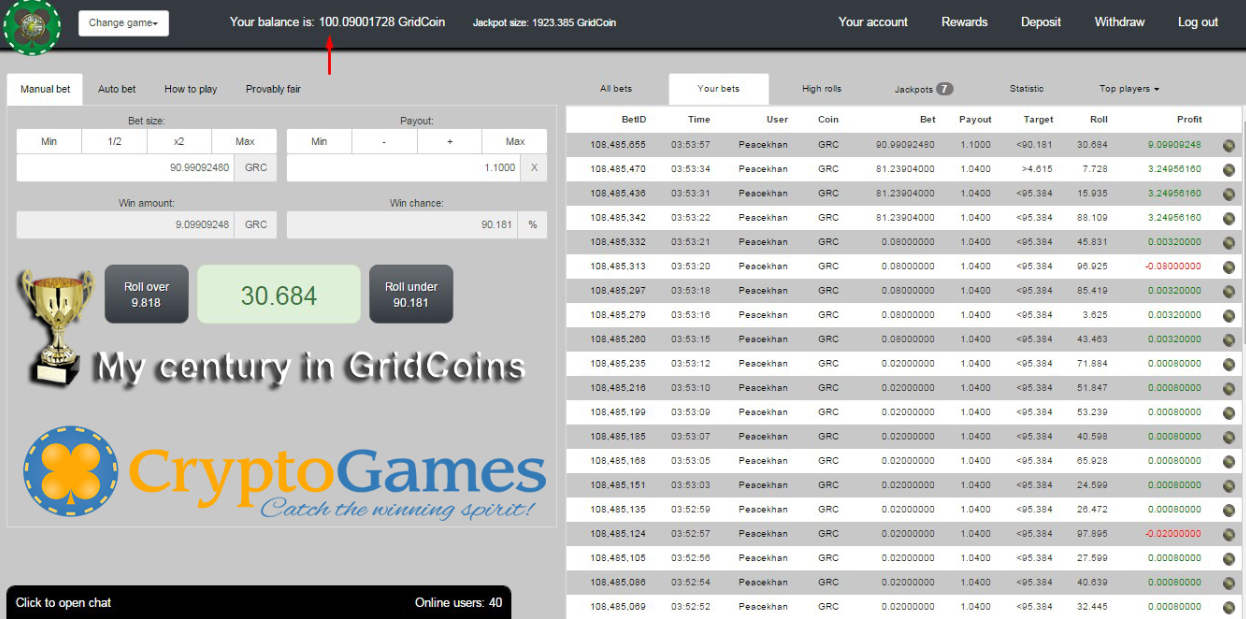The width and height of the screenshot is (1246, 619).
Task: Open verify icon for bet 108,485,199
Action: coord(1228,412)
